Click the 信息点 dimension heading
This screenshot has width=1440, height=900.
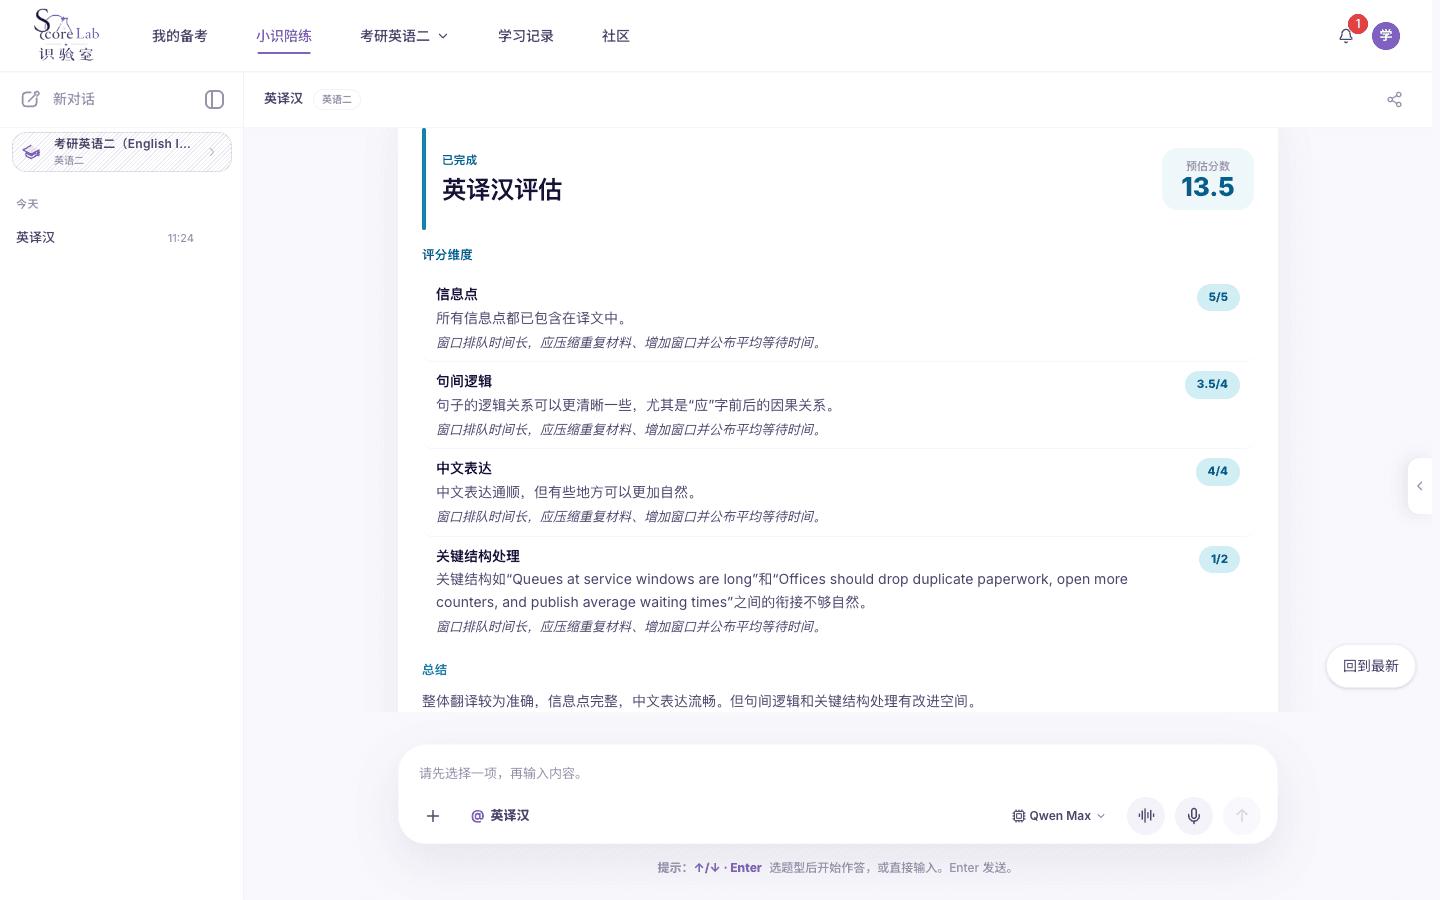tap(457, 294)
